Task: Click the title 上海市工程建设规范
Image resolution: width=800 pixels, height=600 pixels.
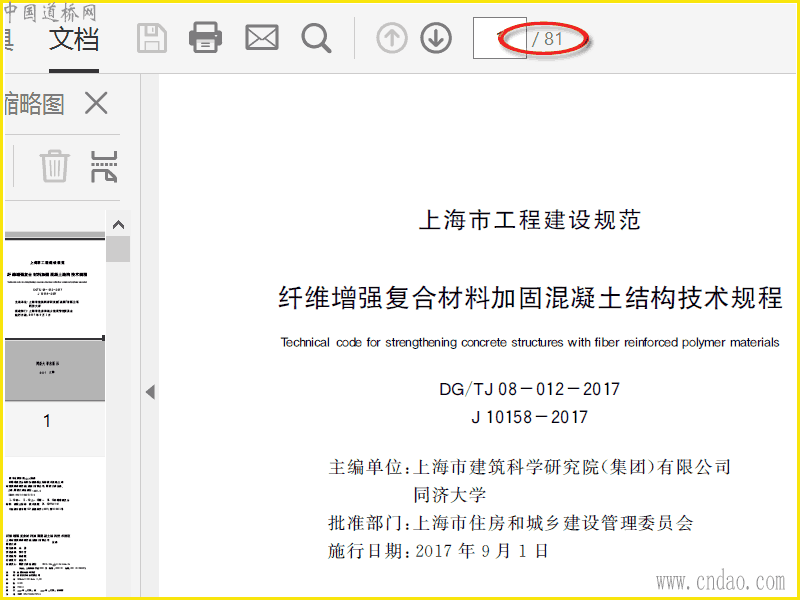Action: pos(530,220)
